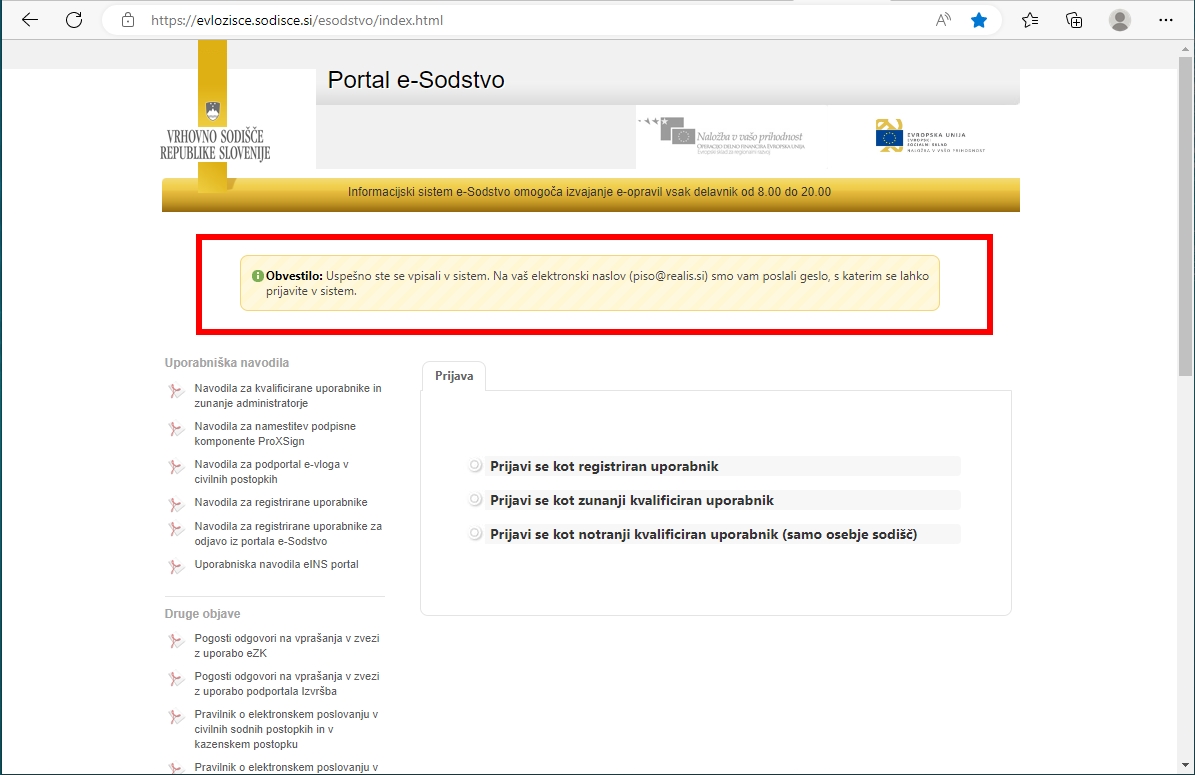The height and width of the screenshot is (775, 1195).
Task: Click the padlock site info icon
Action: click(x=127, y=20)
